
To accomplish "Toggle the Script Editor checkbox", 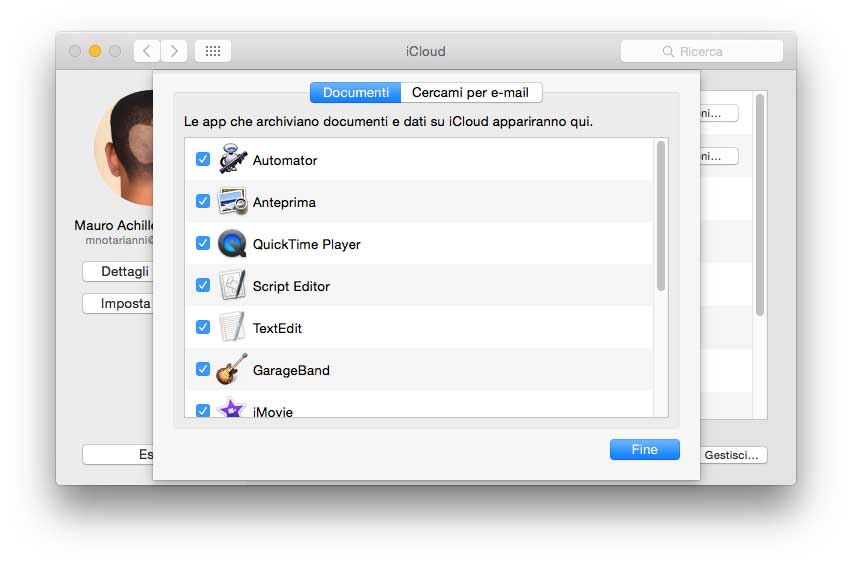I will click(203, 285).
